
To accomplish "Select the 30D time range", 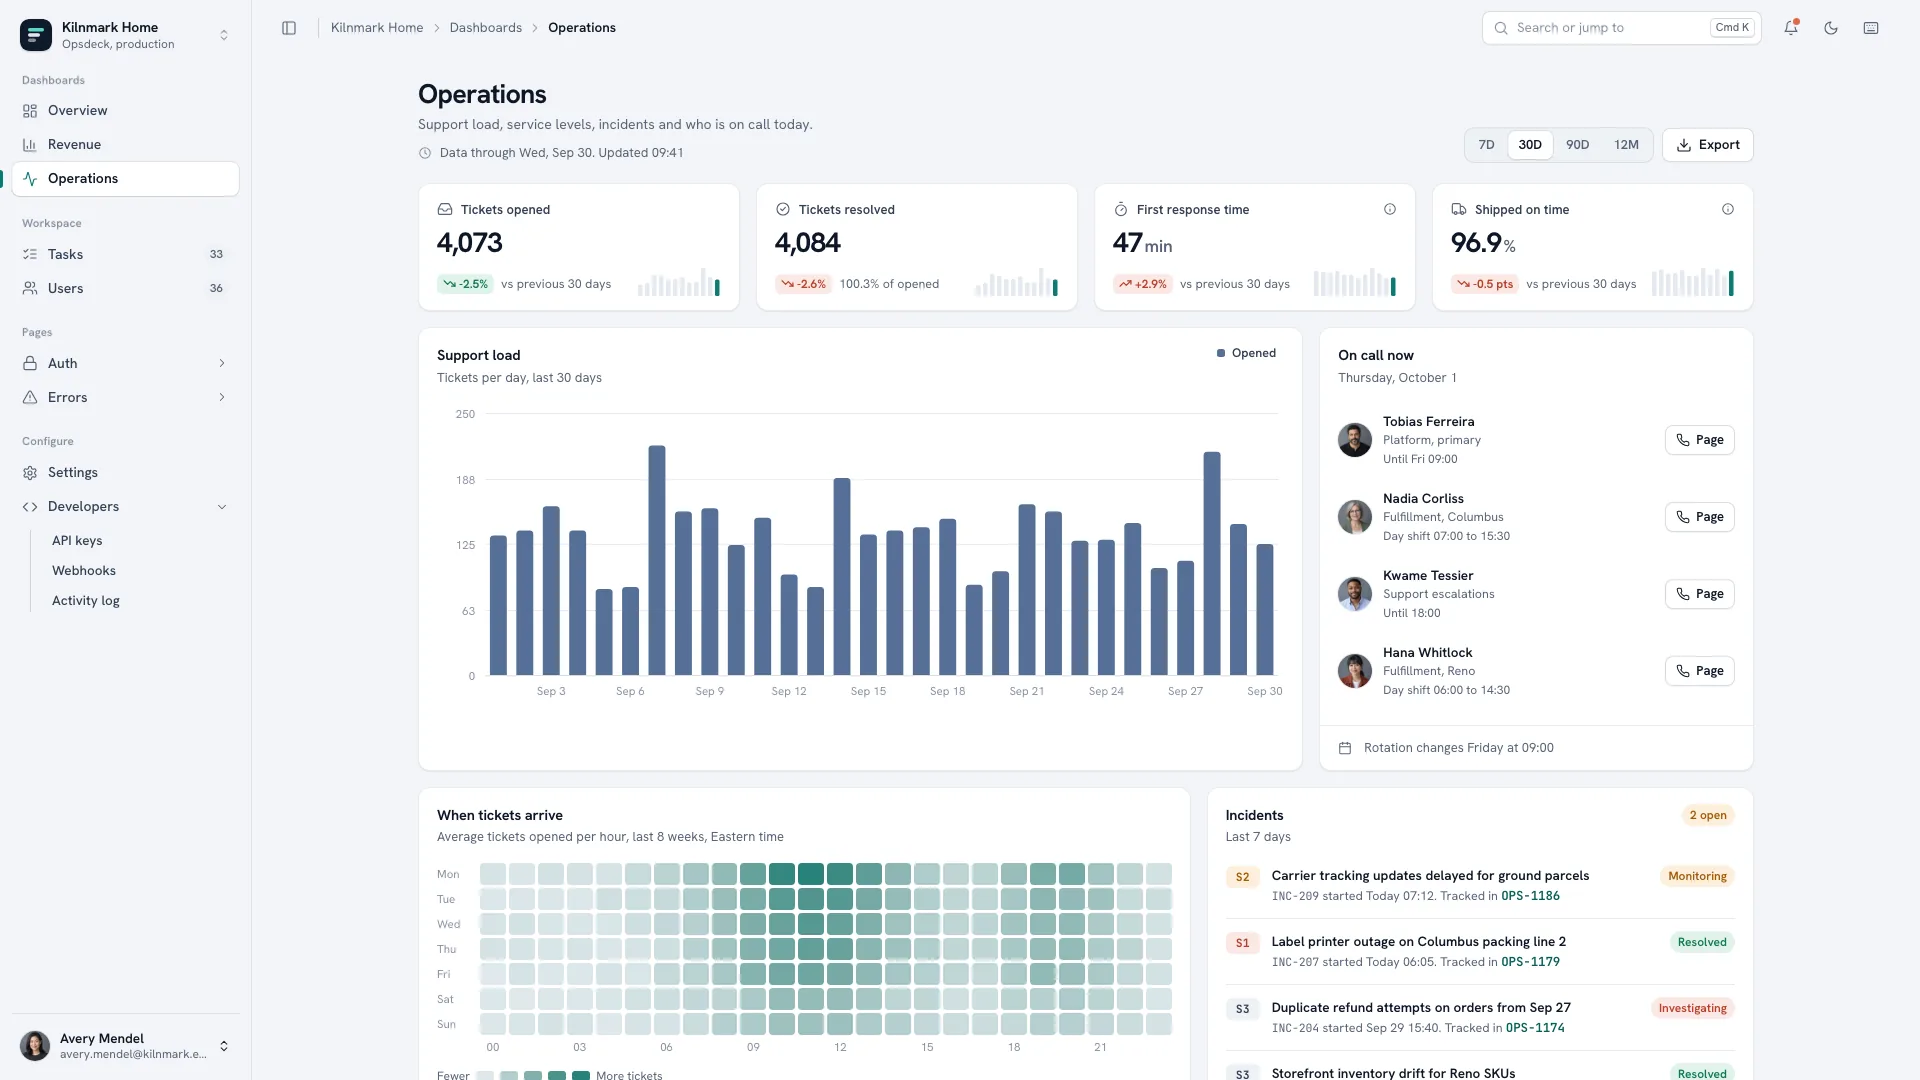I will point(1530,145).
